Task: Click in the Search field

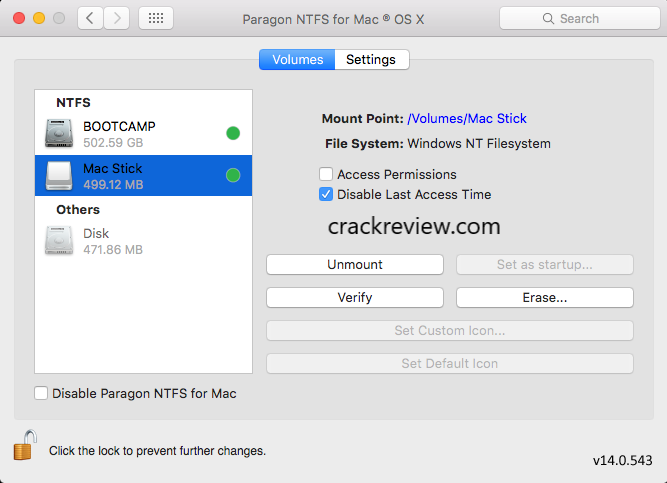Action: 580,18
